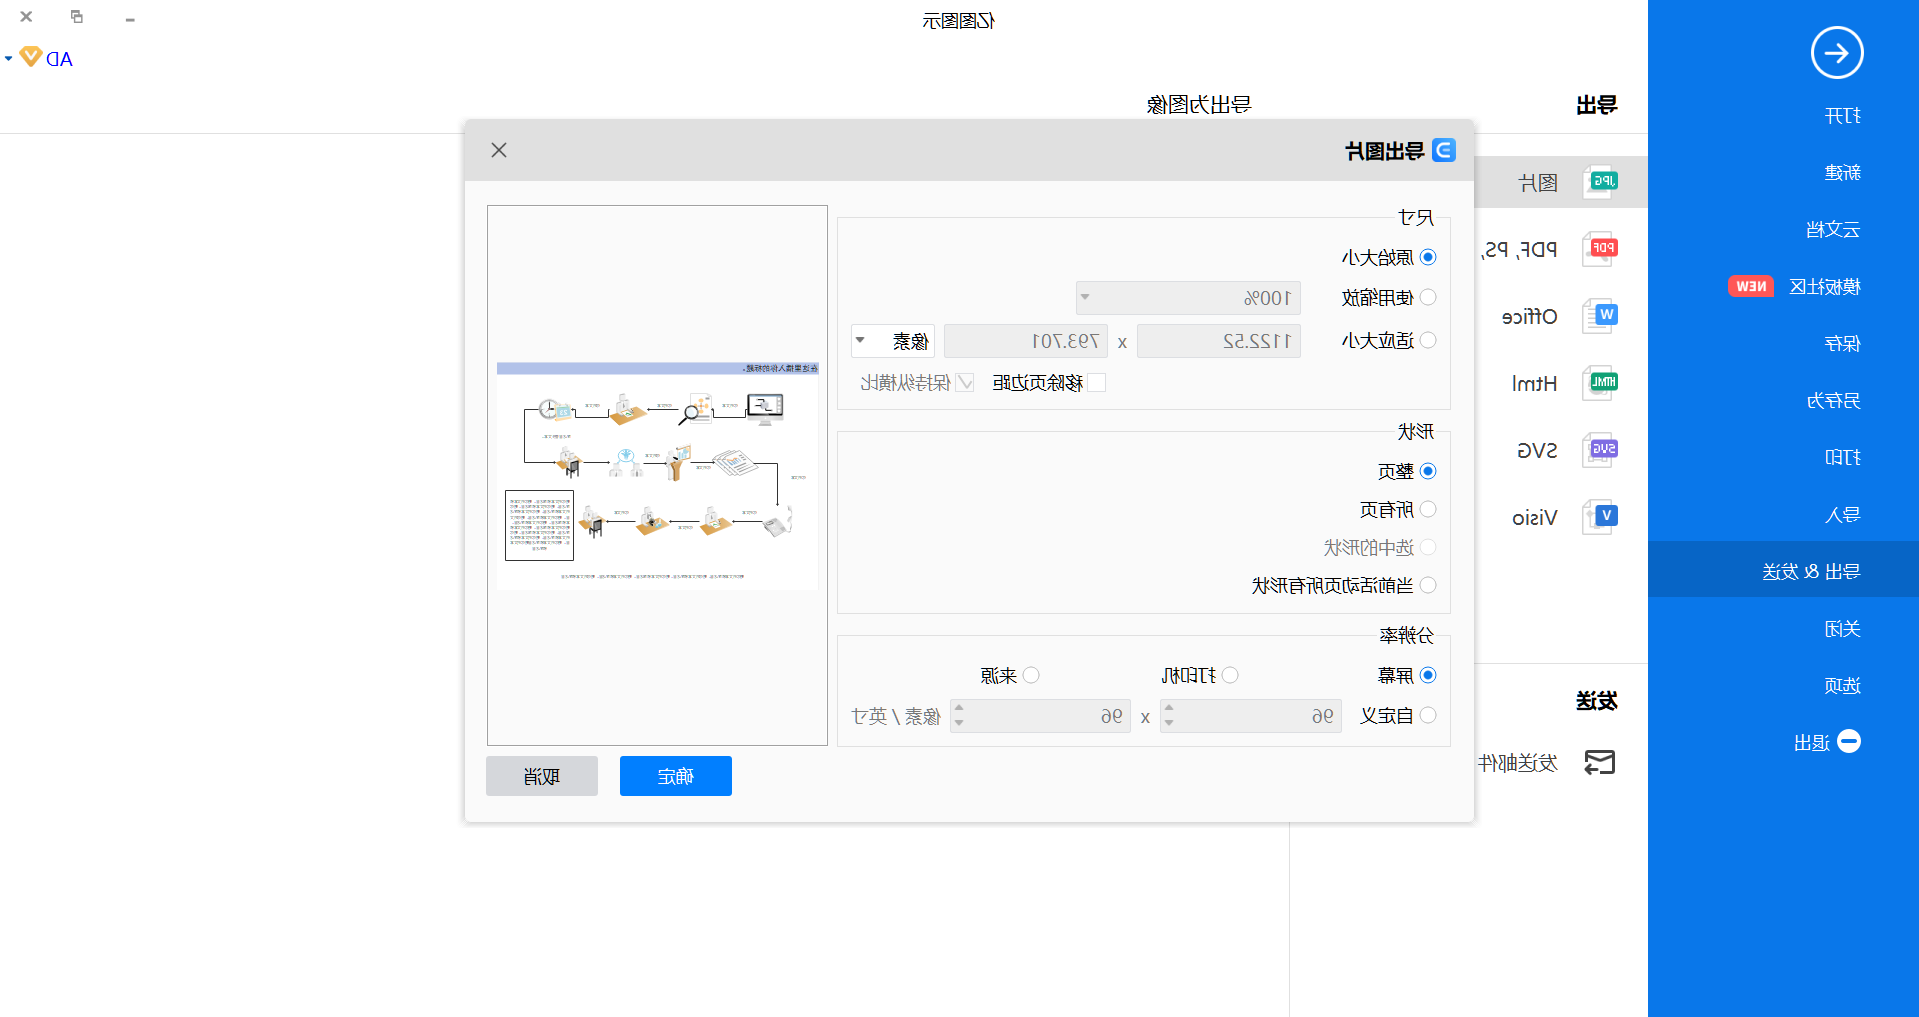The image size is (1919, 1017).
Task: Select the Html export type
Action: 1535,384
